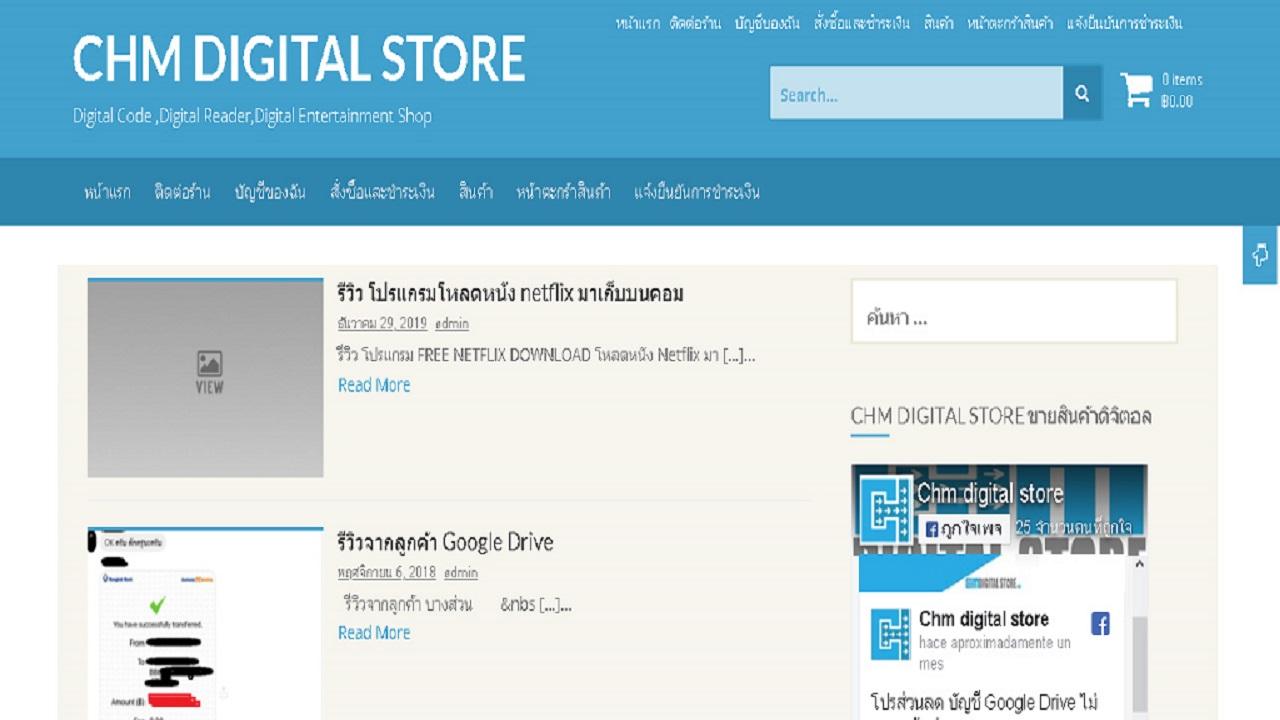Viewport: 1280px width, 720px height.
Task: Select แจ้งยืนยันการชำระเงิน in the main navigation bar
Action: point(697,192)
